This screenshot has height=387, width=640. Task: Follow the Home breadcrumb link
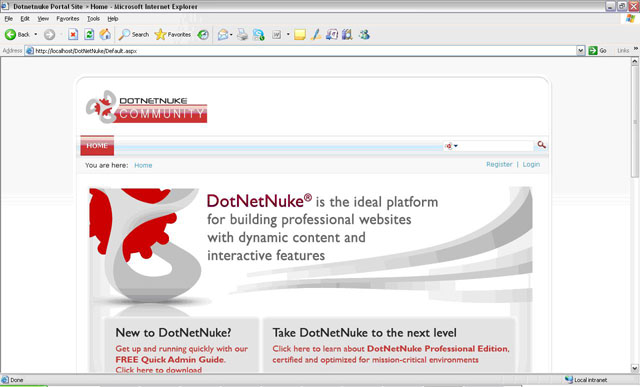tap(143, 165)
